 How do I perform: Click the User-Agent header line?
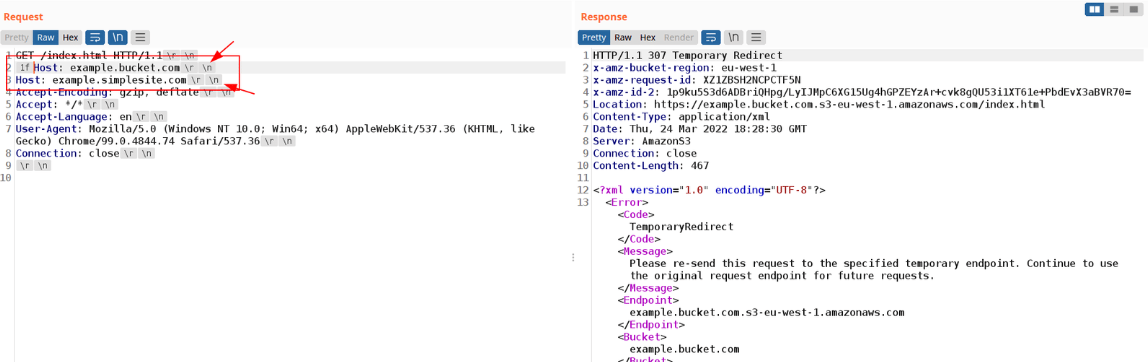pyautogui.click(x=276, y=135)
